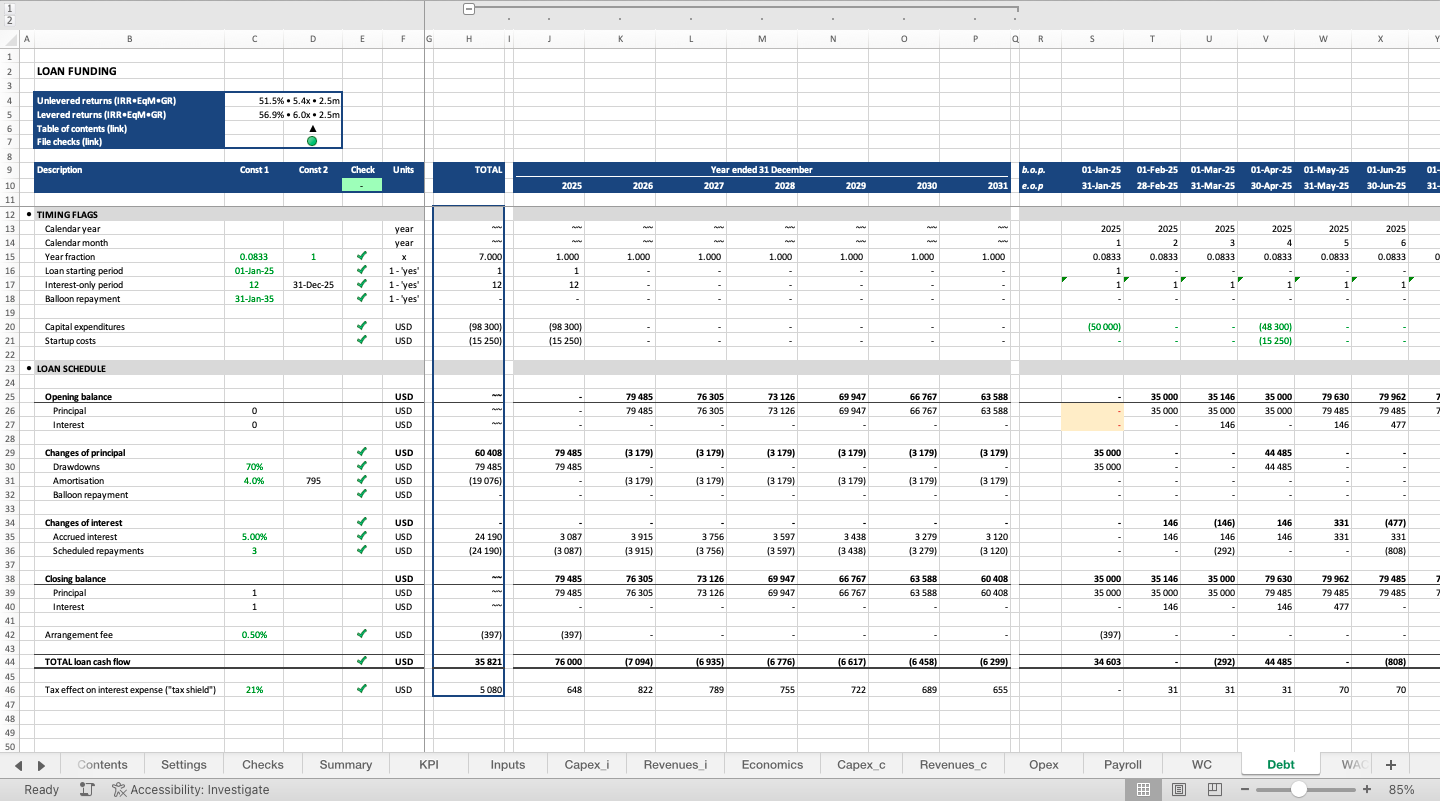This screenshot has width=1440, height=801.
Task: Click the zoom in plus icon
Action: [x=1367, y=789]
